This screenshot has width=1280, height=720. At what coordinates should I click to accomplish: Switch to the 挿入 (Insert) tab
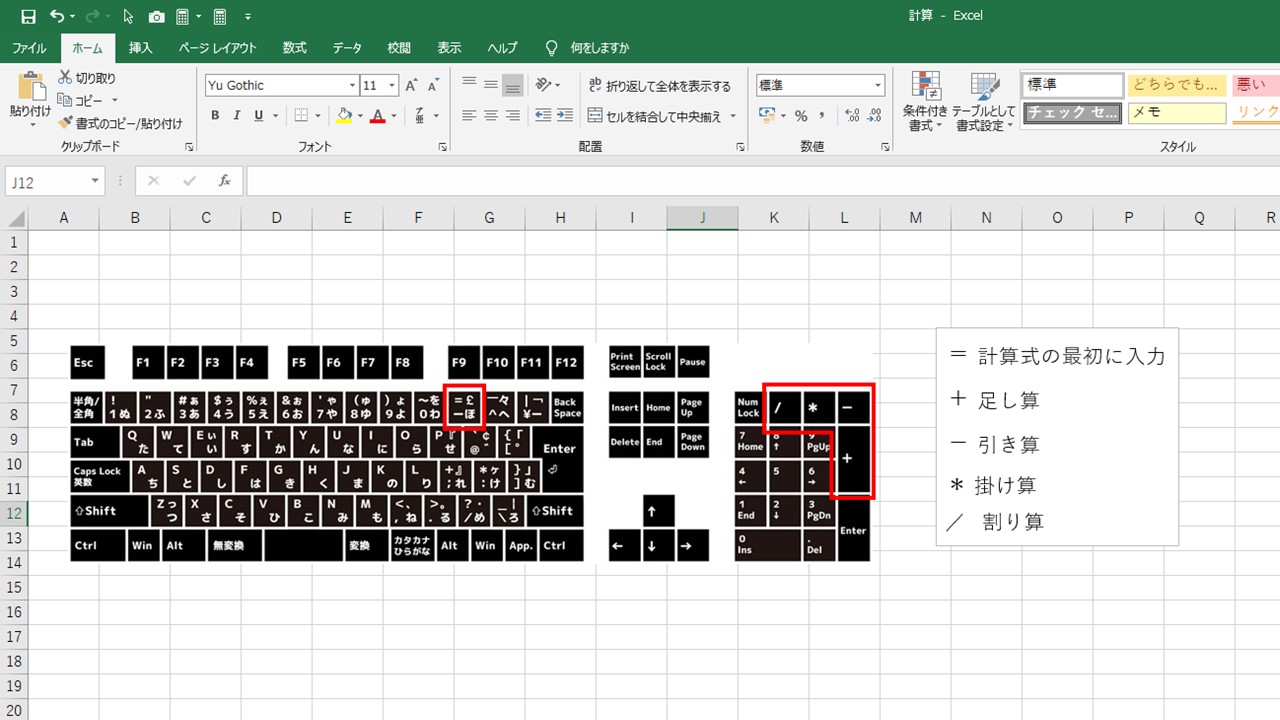pos(141,48)
